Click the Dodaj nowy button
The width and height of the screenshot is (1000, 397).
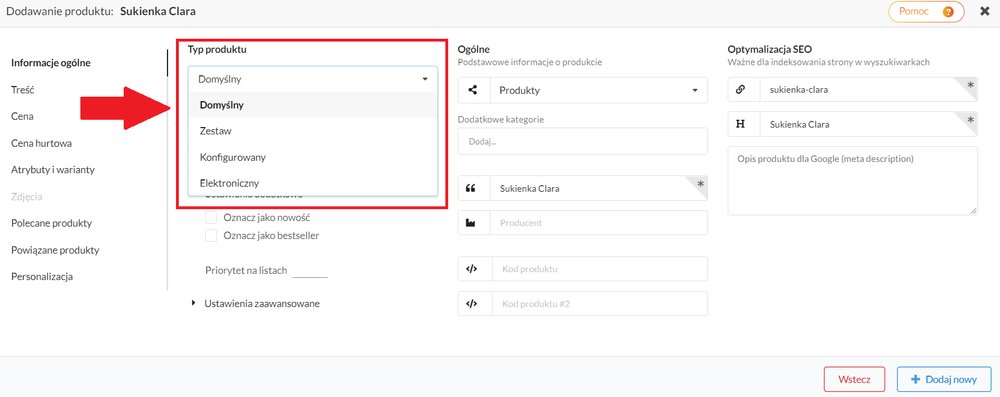pyautogui.click(x=944, y=378)
